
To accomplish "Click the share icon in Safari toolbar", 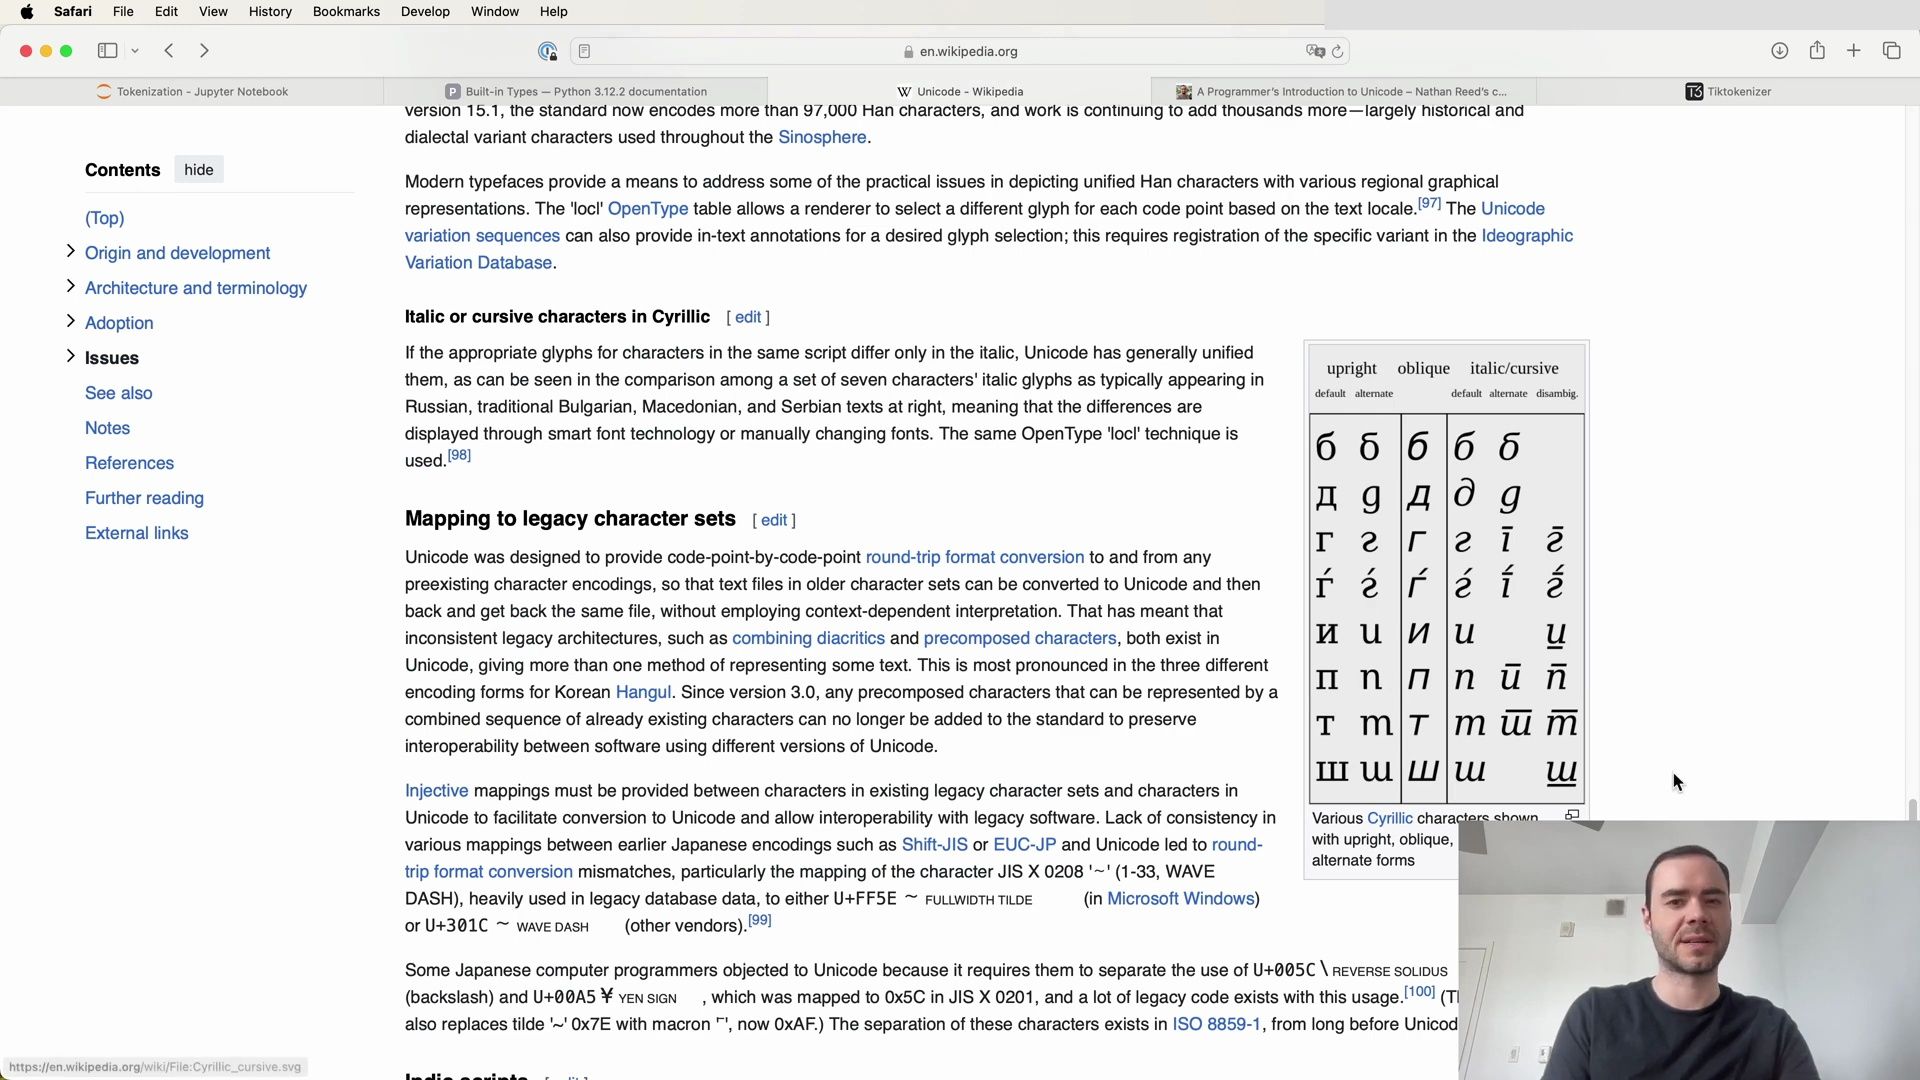I will point(1817,50).
